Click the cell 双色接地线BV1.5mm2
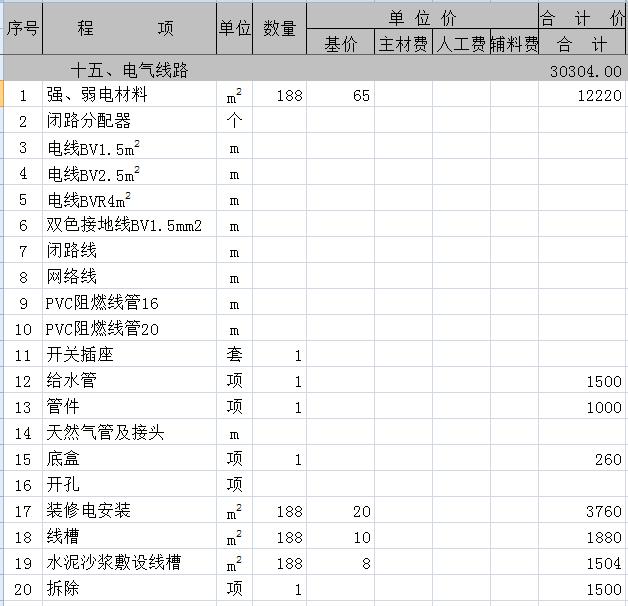 coord(129,225)
